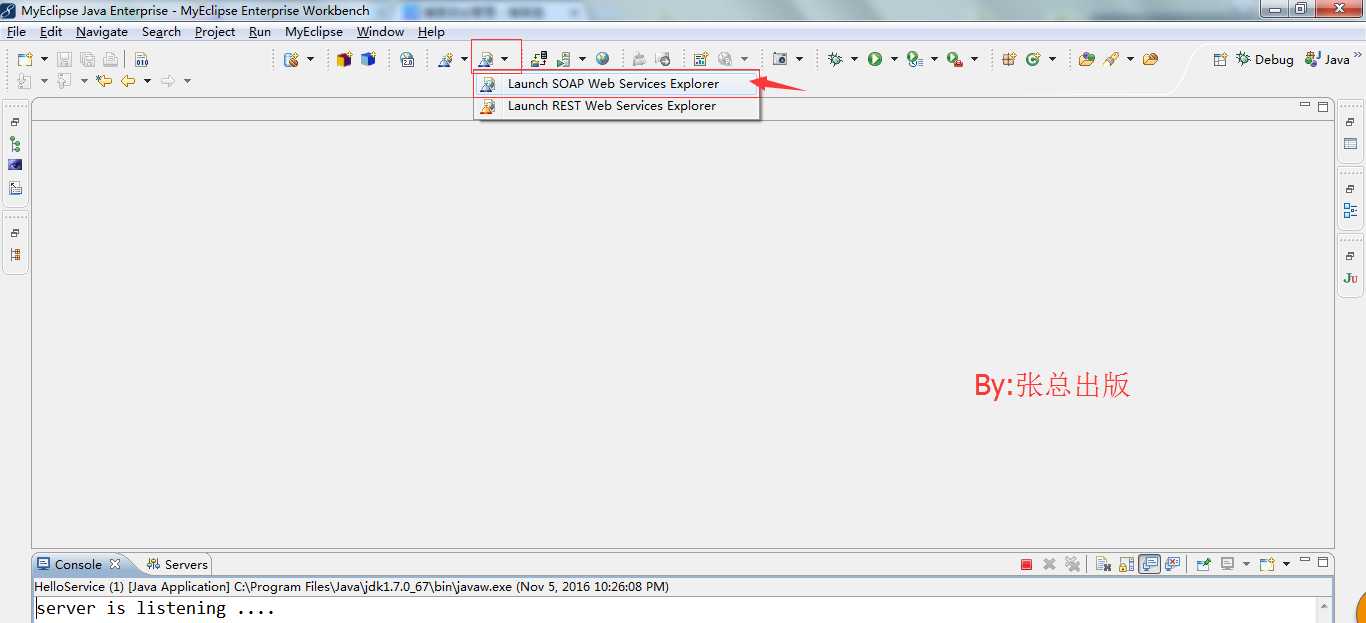
Task: Toggle show console on standard output
Action: click(1149, 564)
